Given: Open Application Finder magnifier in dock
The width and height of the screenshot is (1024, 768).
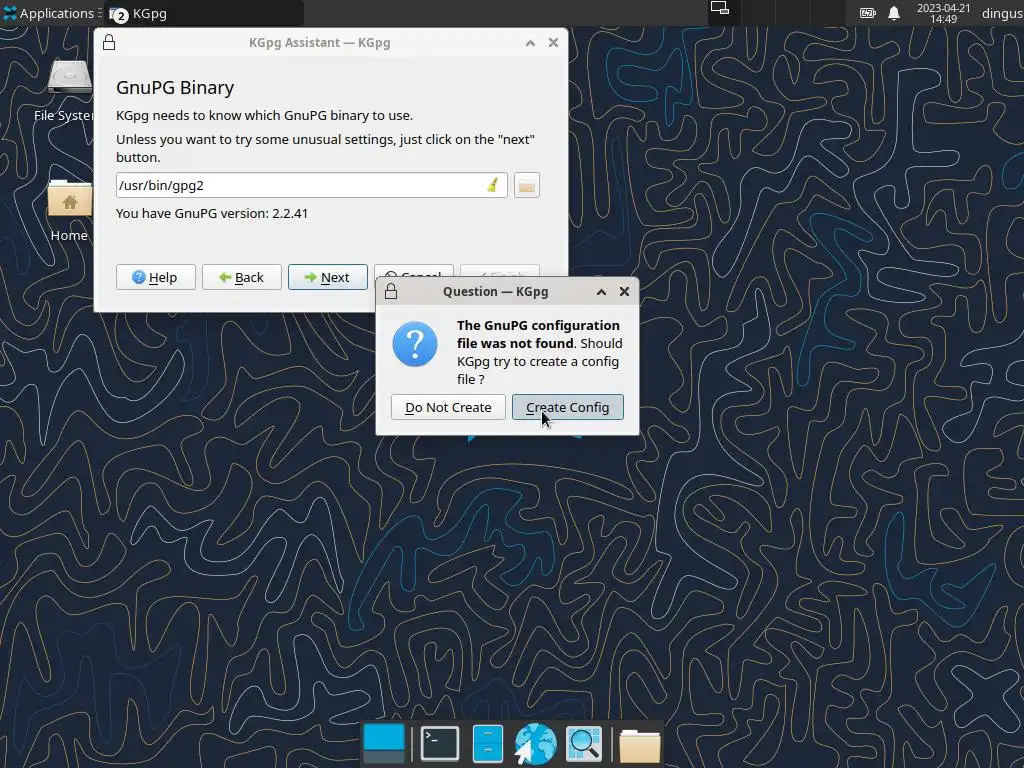Looking at the screenshot, I should 584,743.
